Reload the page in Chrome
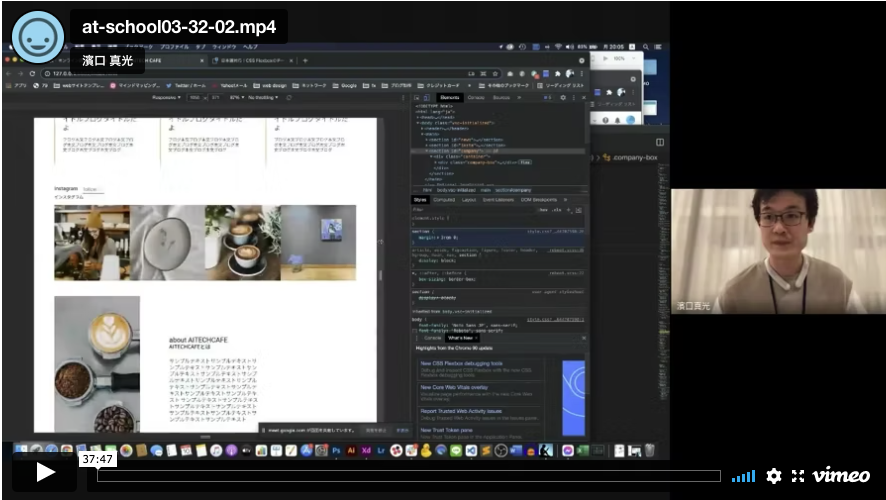Viewport: 886px width, 500px height. click(x=32, y=73)
